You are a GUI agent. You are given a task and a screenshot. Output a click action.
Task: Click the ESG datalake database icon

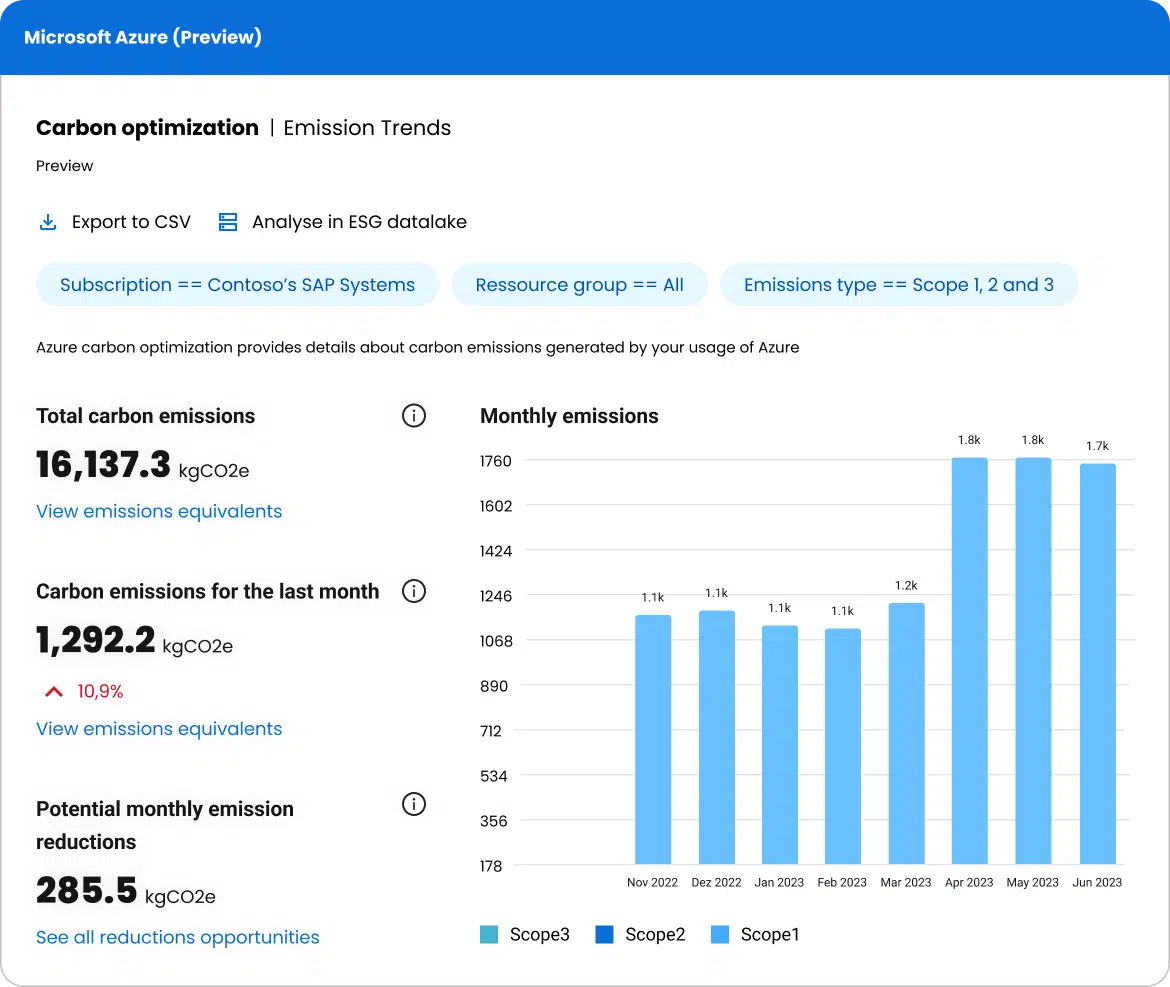pyautogui.click(x=228, y=222)
